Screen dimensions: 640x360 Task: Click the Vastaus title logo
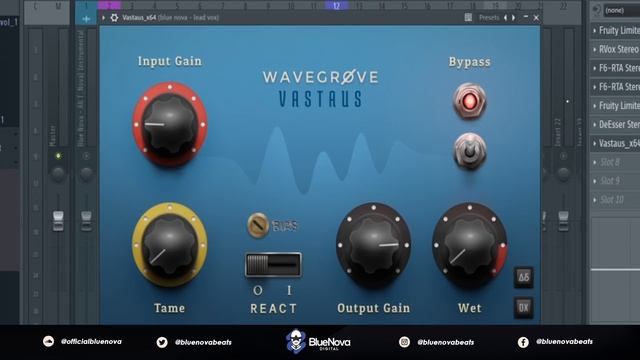[320, 99]
